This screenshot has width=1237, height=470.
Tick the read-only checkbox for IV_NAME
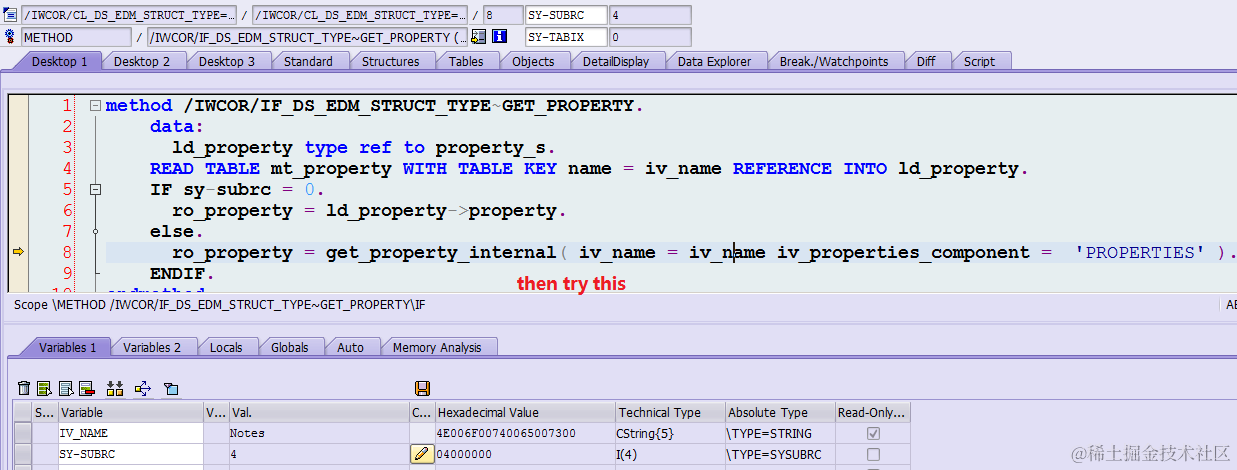(x=873, y=433)
